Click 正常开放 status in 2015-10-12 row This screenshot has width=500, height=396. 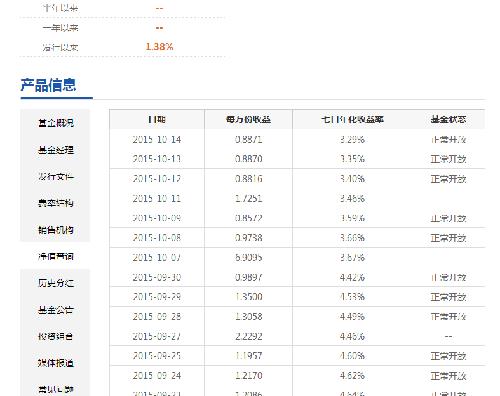pos(448,179)
